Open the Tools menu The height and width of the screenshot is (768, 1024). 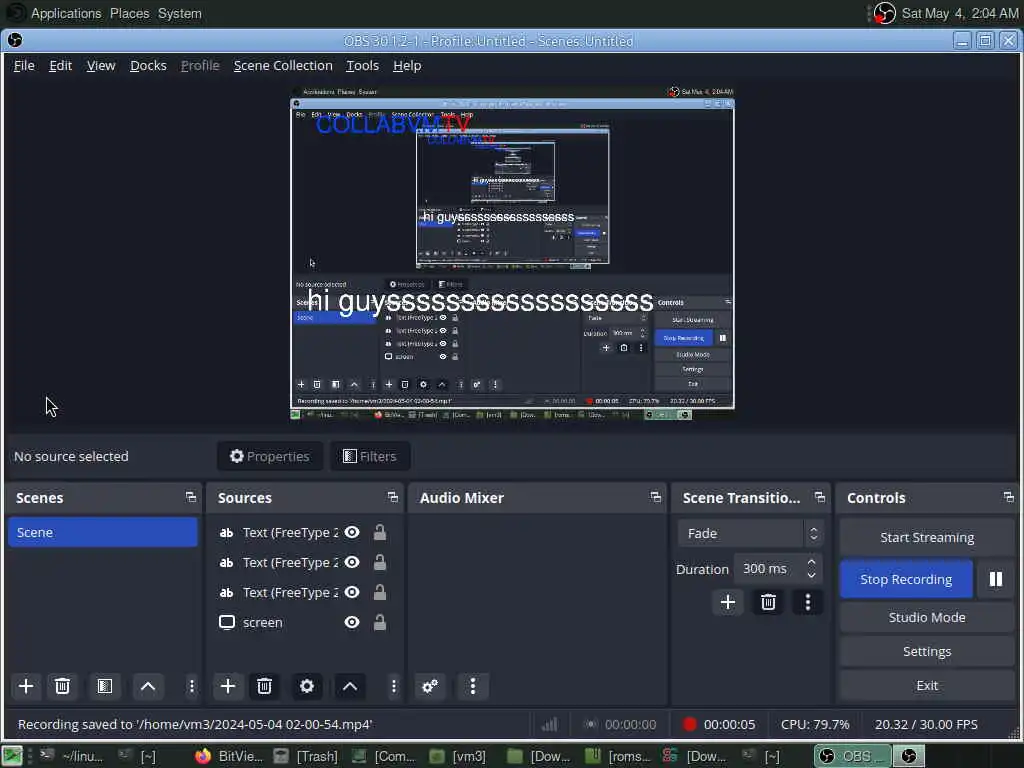[362, 65]
